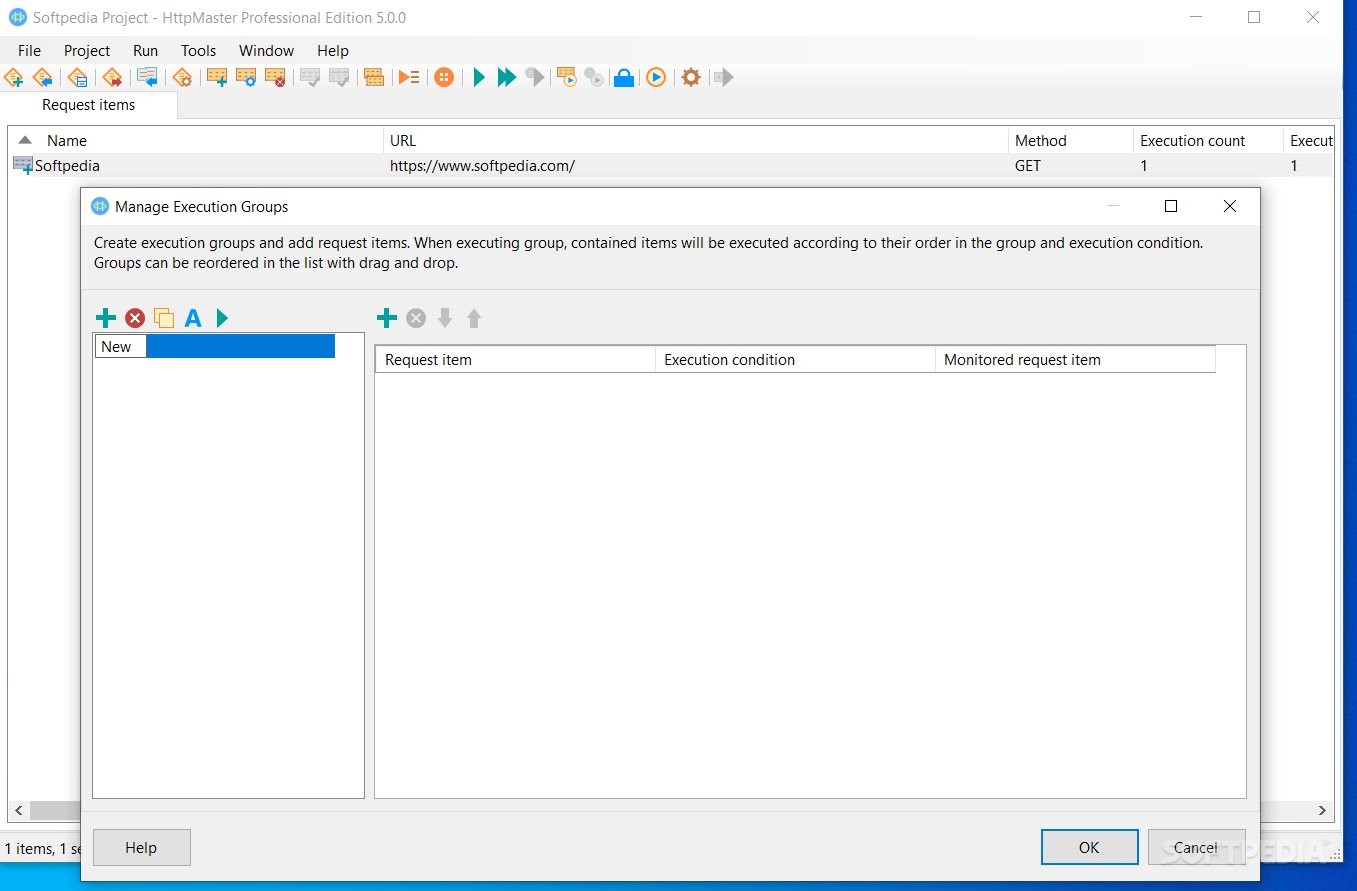Open the Help menu

pos(333,50)
